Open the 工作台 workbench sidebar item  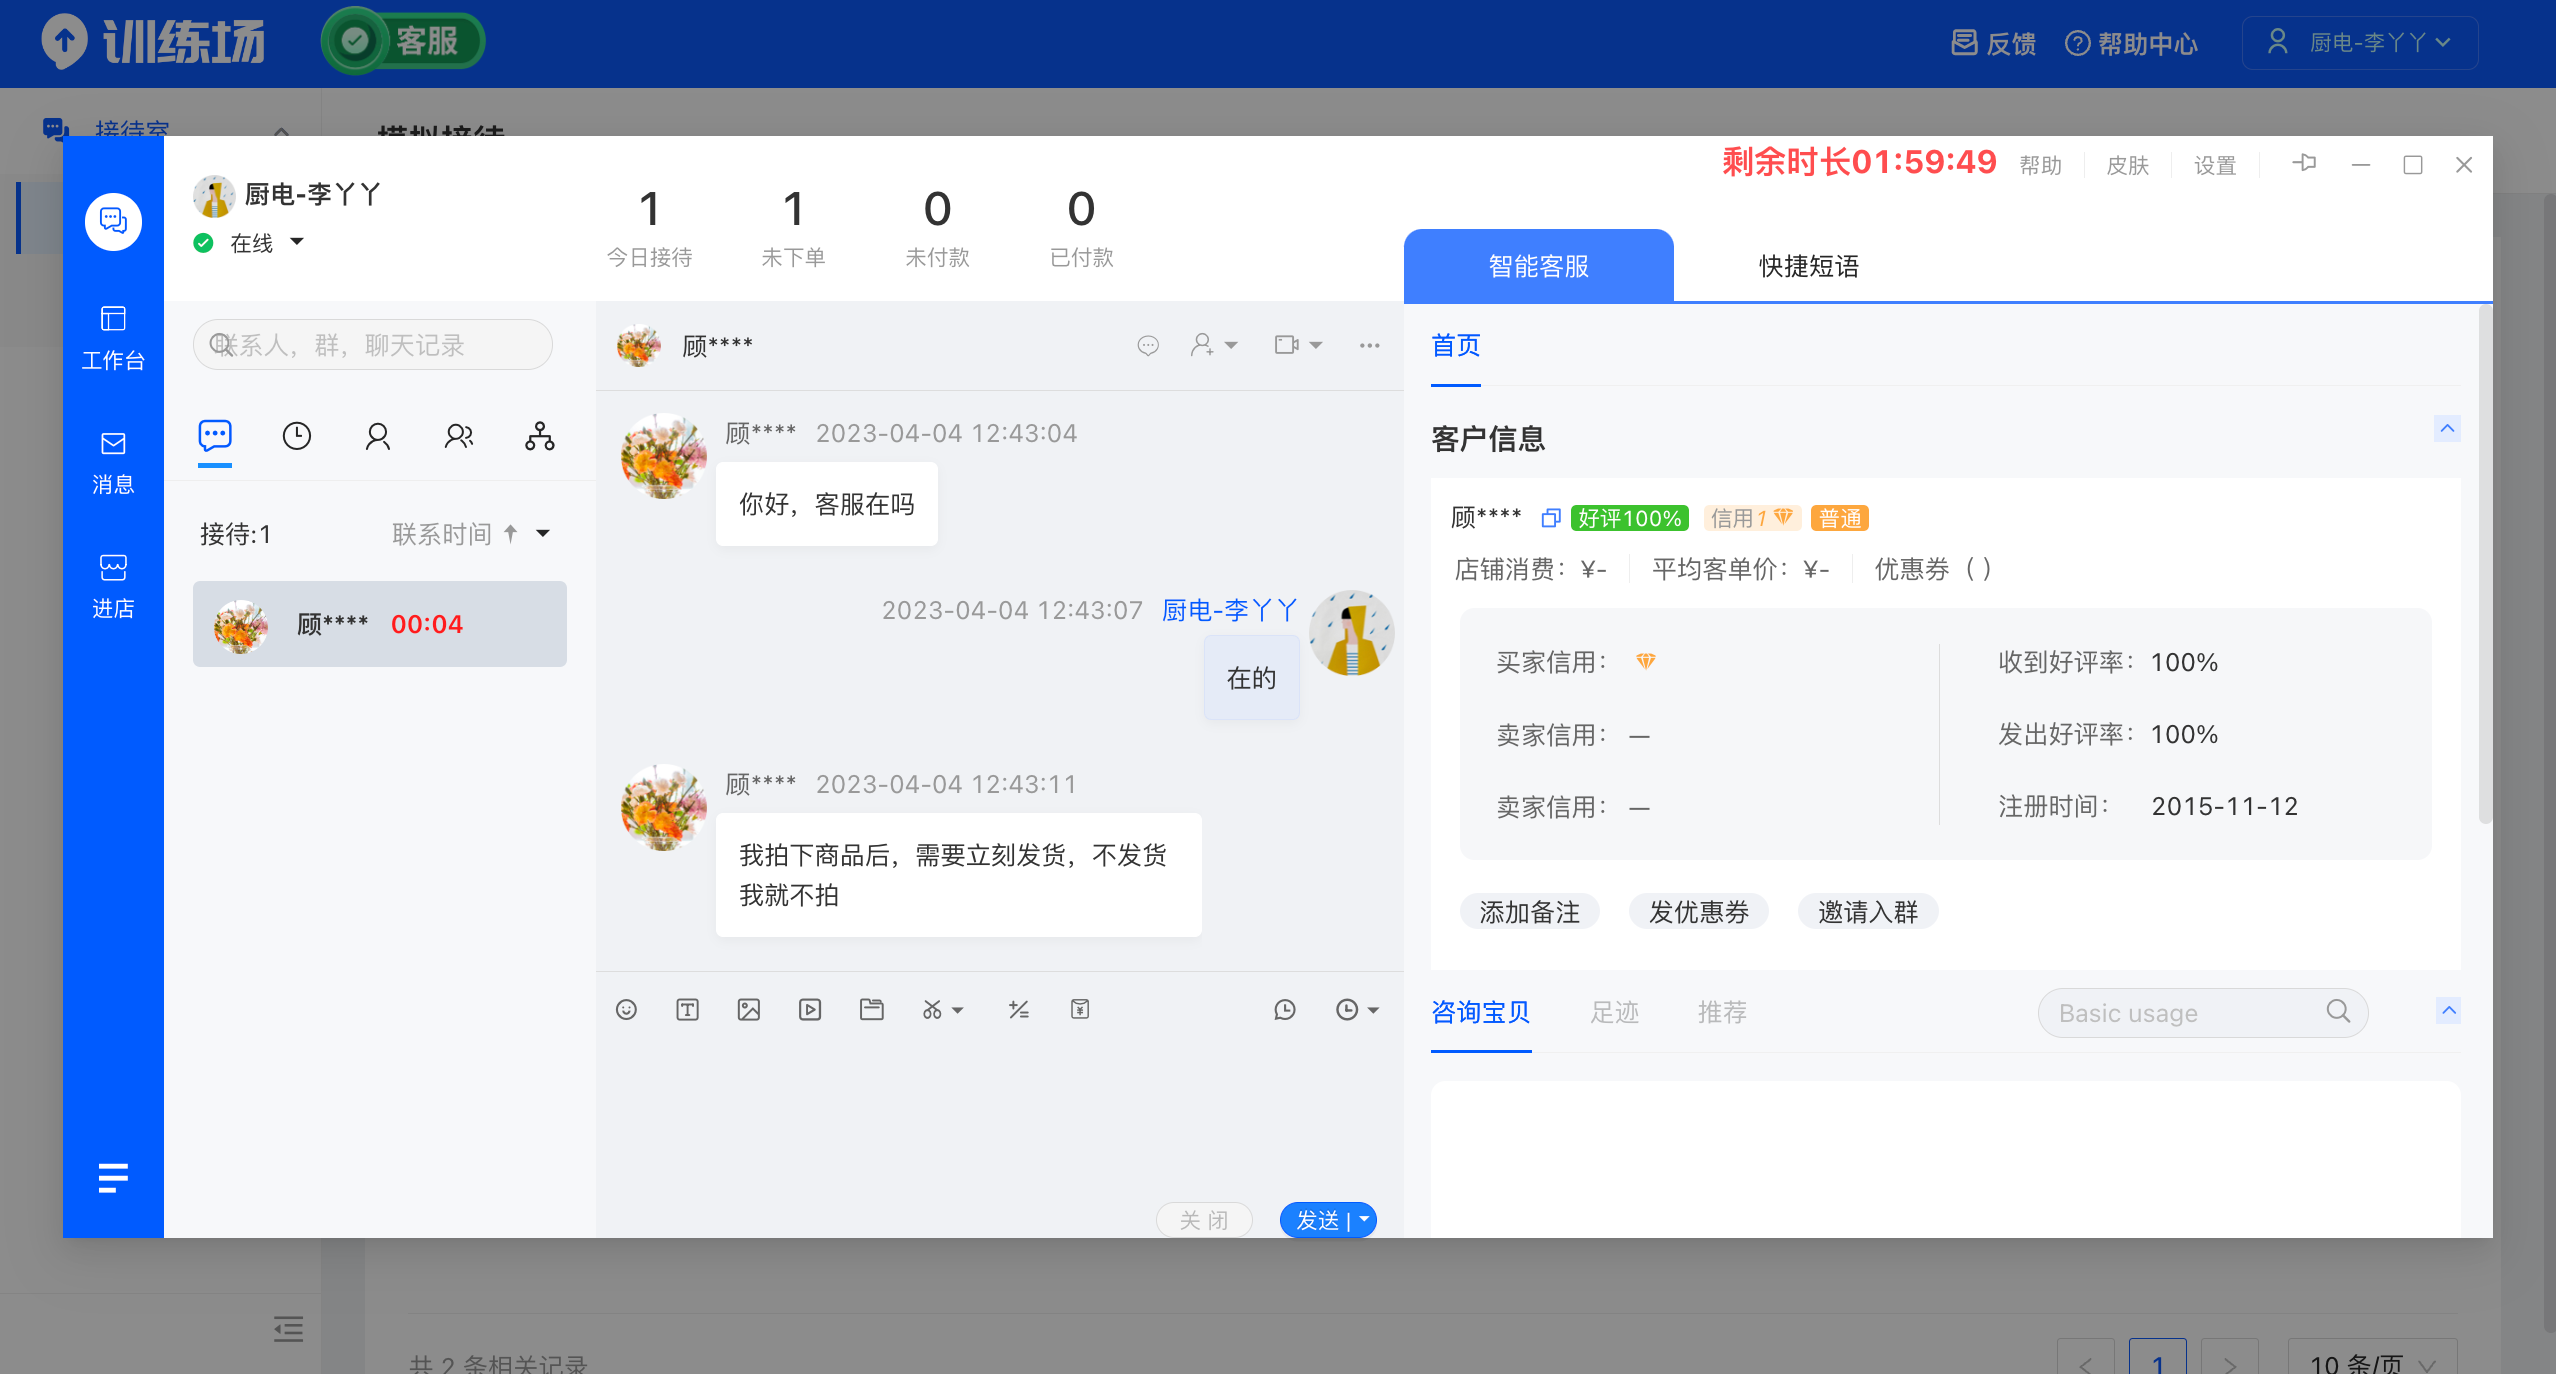coord(113,338)
